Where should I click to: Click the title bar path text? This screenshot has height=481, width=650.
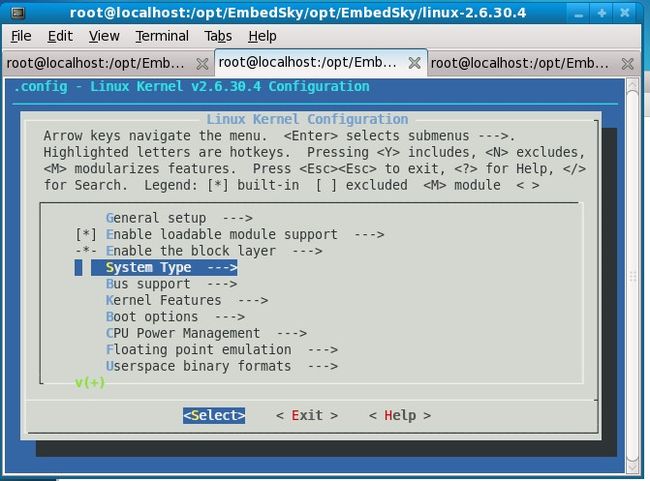coord(298,13)
